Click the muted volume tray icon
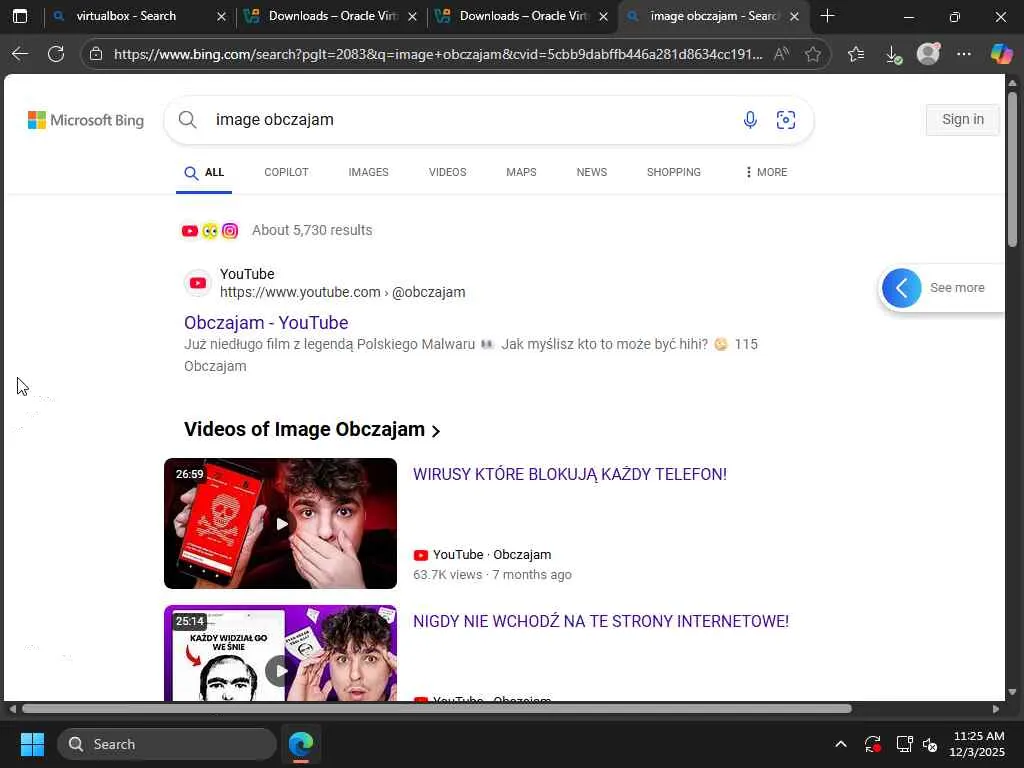 pos(930,744)
